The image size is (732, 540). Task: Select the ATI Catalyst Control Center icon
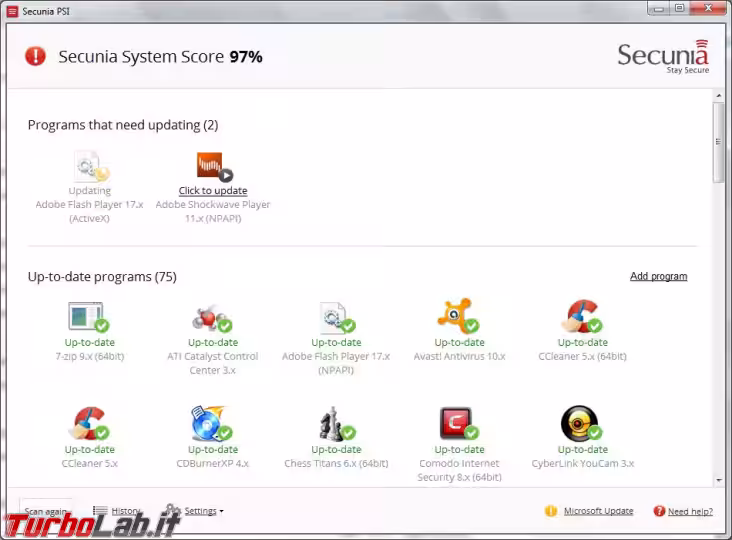tap(212, 318)
